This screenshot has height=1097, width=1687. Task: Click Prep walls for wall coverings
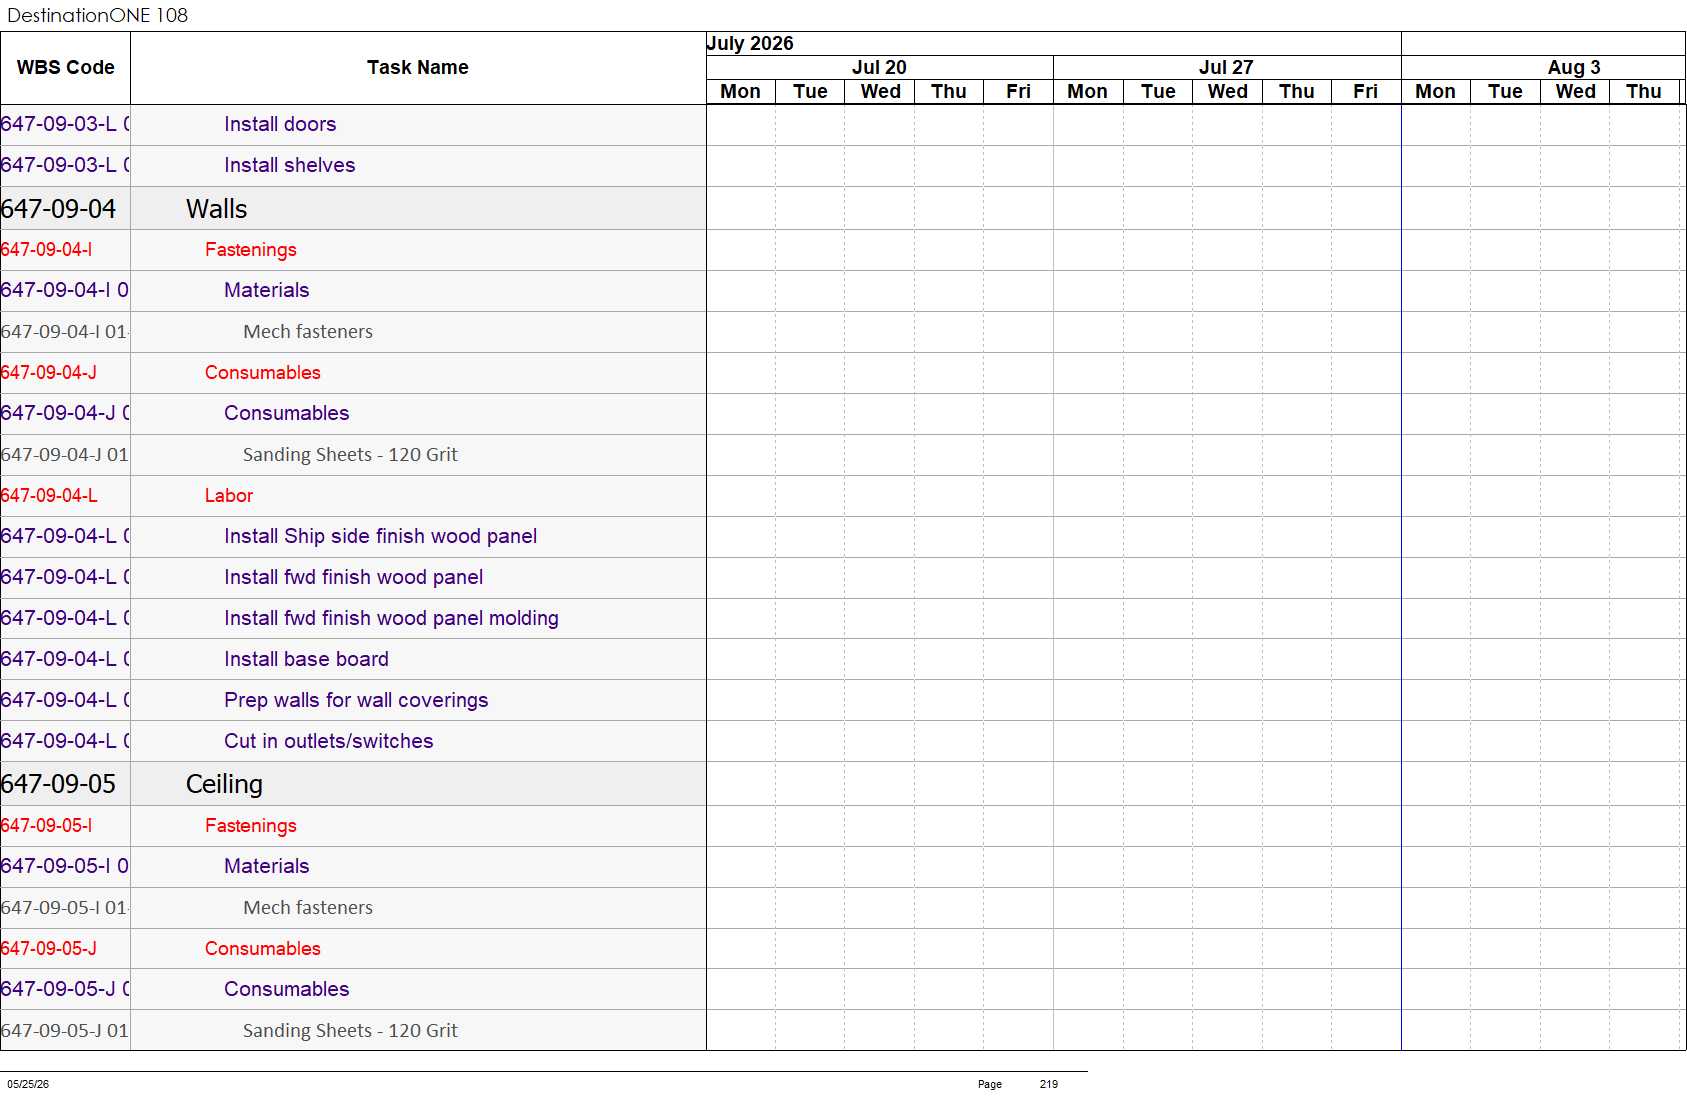(356, 700)
